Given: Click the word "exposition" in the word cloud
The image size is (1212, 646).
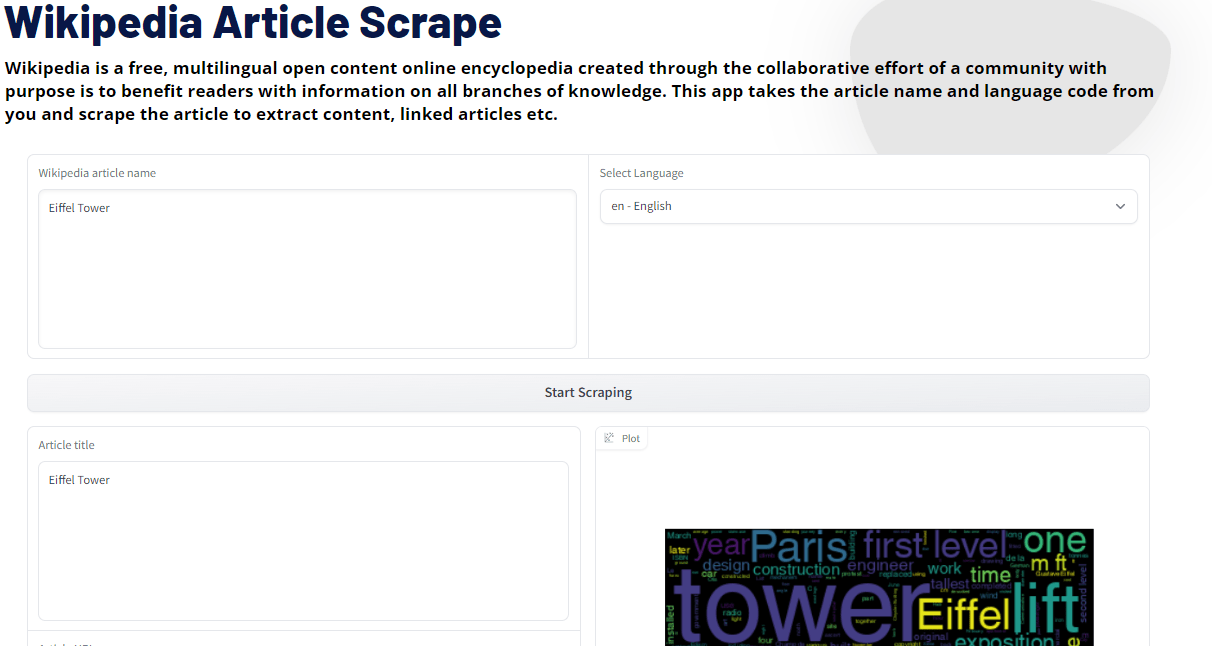Looking at the screenshot, I should (x=1005, y=638).
